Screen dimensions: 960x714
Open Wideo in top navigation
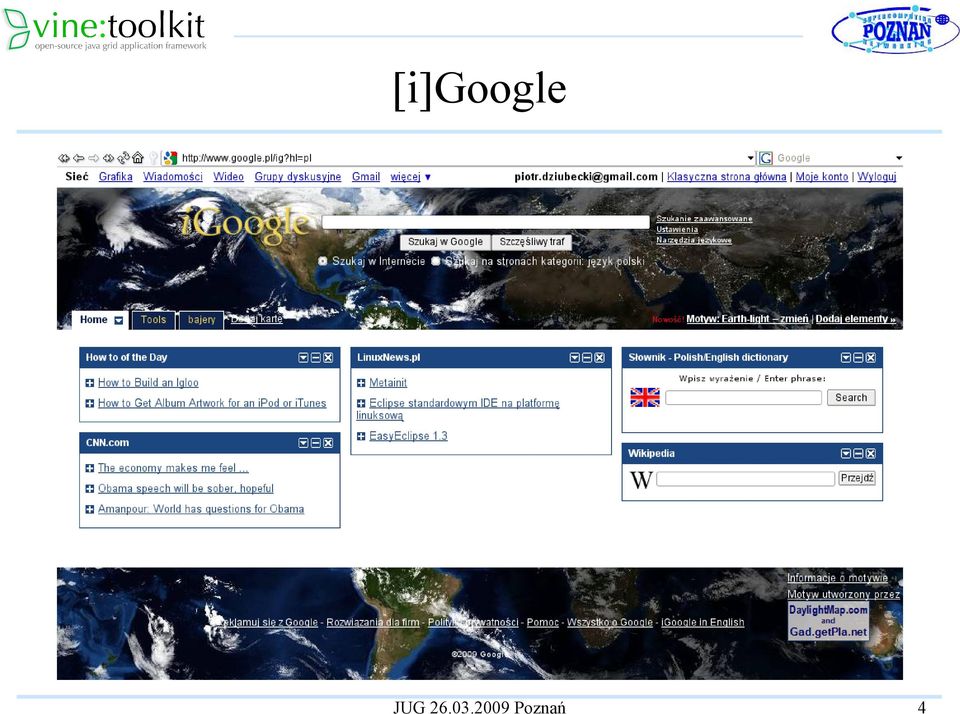(x=228, y=176)
